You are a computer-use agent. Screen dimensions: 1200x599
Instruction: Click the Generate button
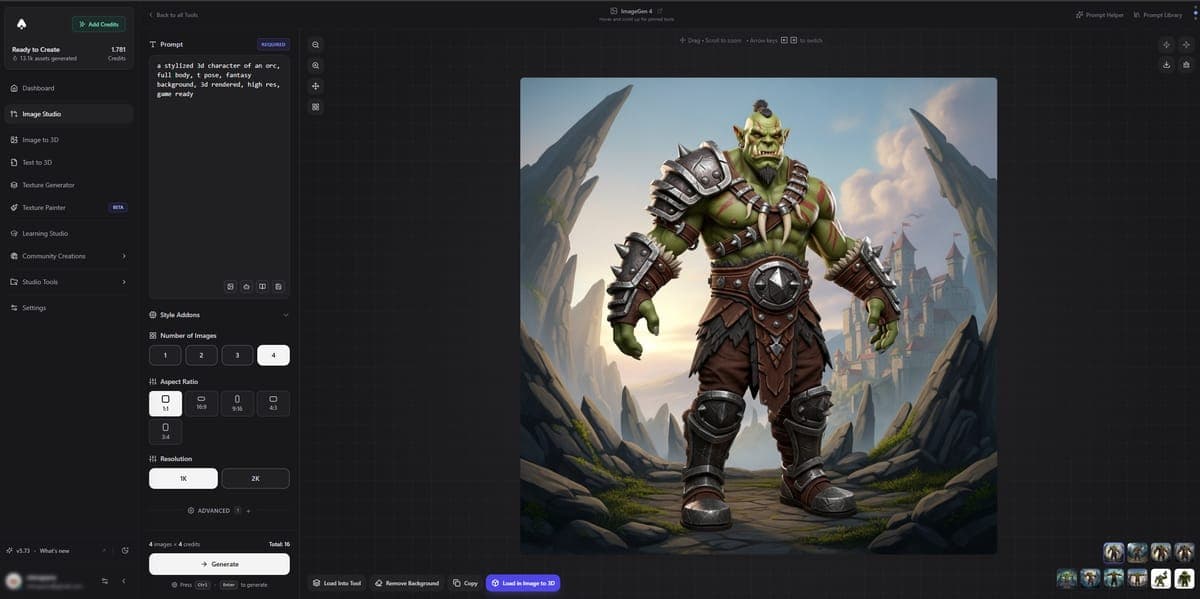[x=219, y=564]
